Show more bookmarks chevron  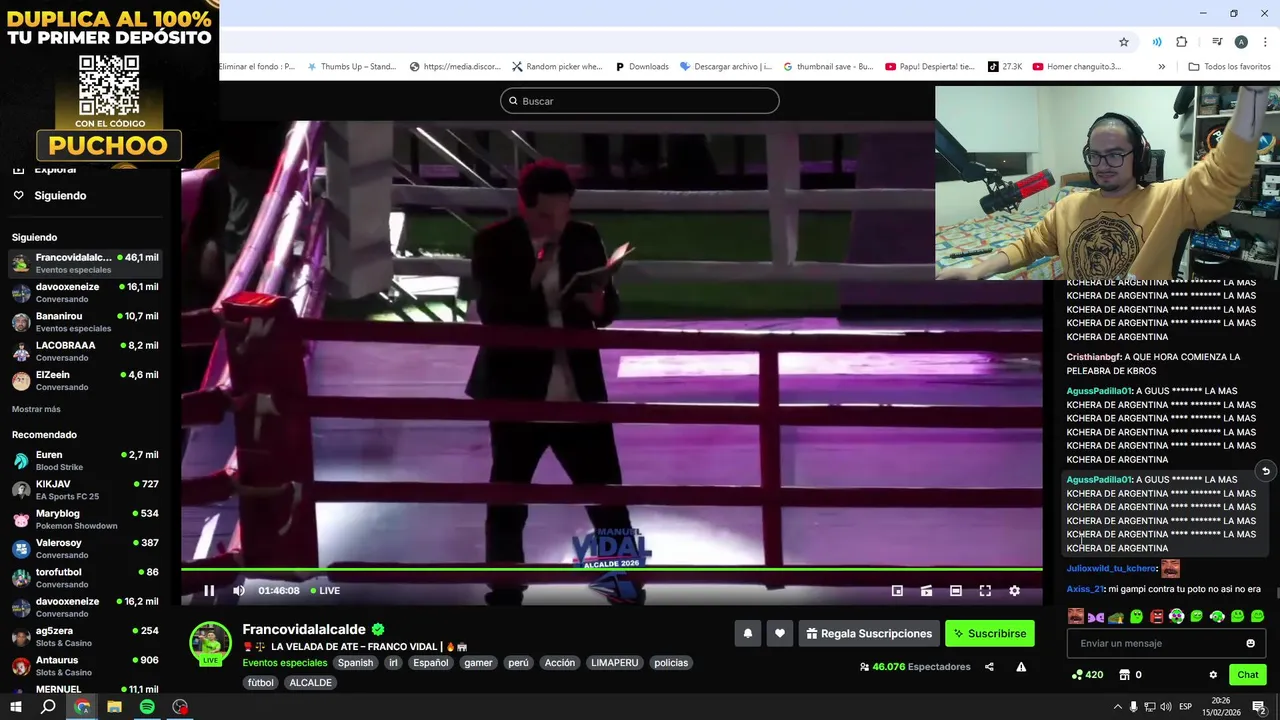pos(1161,67)
